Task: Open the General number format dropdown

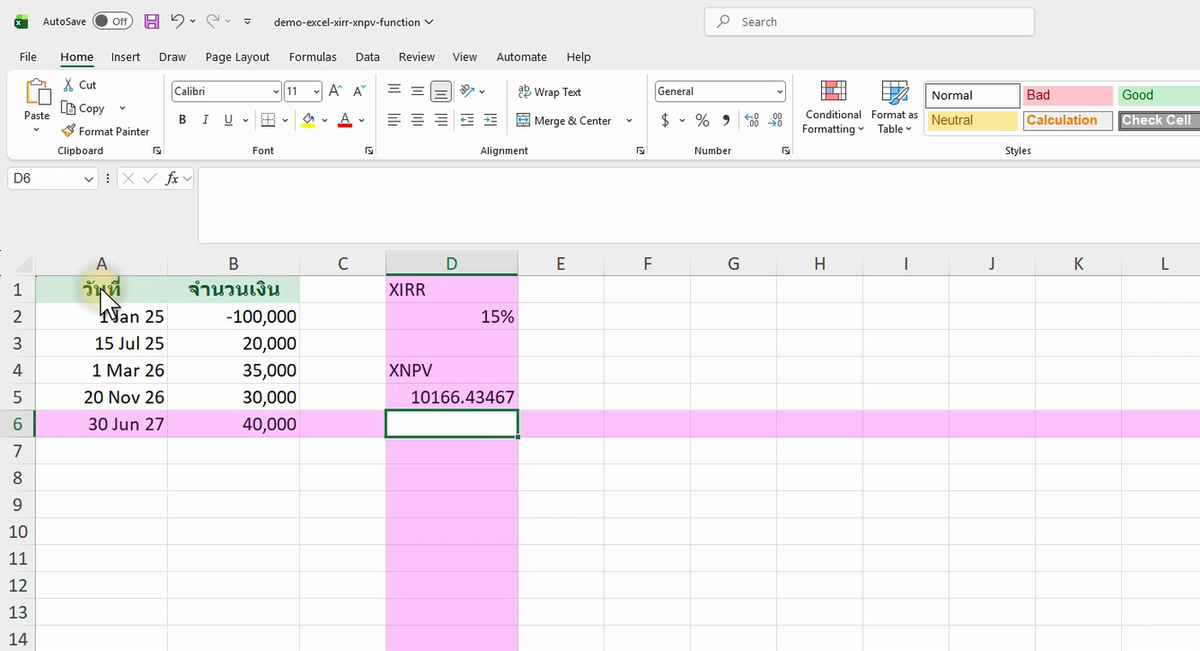Action: point(780,91)
